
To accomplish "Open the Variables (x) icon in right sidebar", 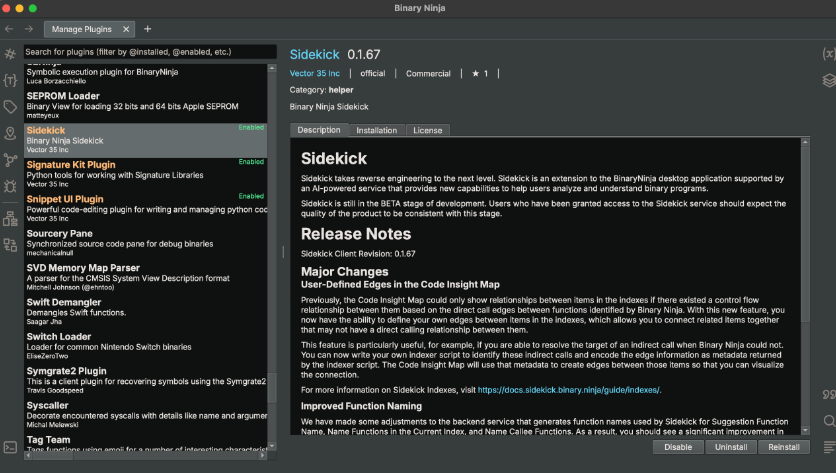I will click(x=828, y=53).
